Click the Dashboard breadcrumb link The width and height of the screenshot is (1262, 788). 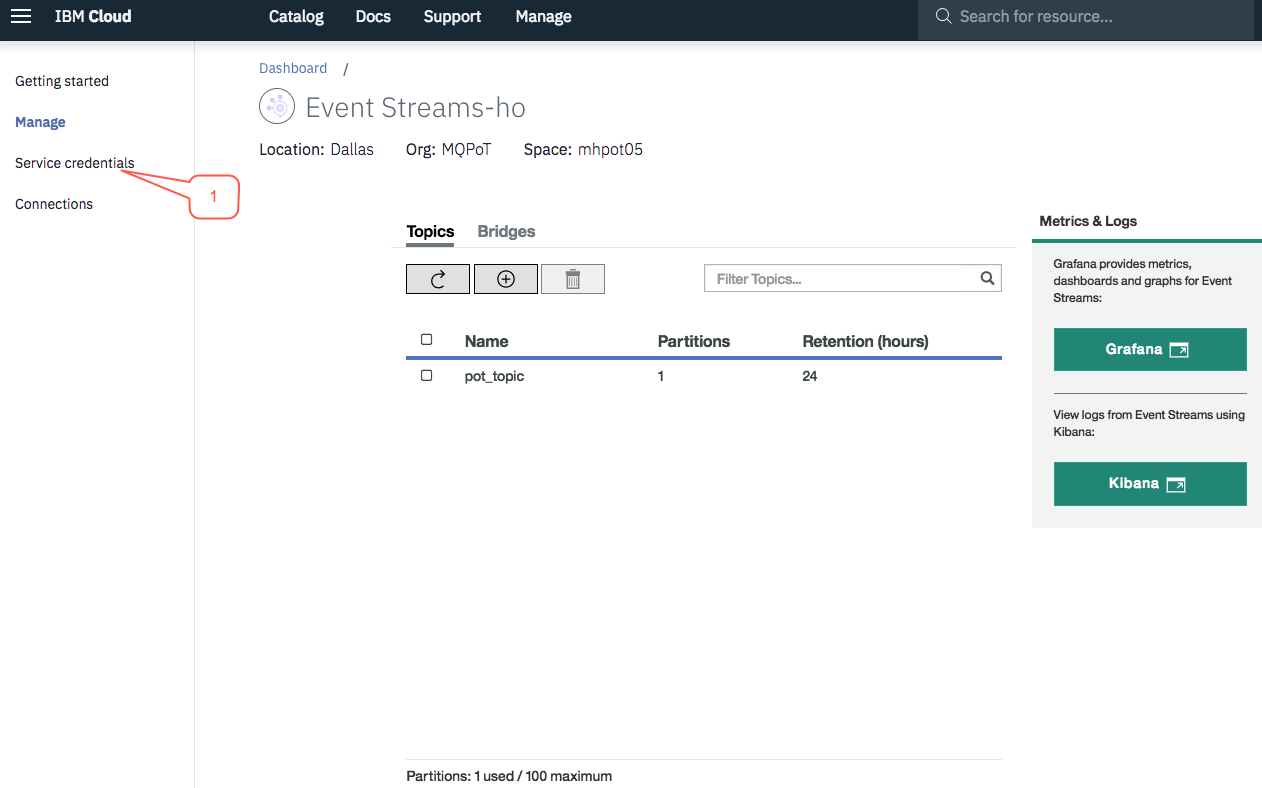pos(293,68)
